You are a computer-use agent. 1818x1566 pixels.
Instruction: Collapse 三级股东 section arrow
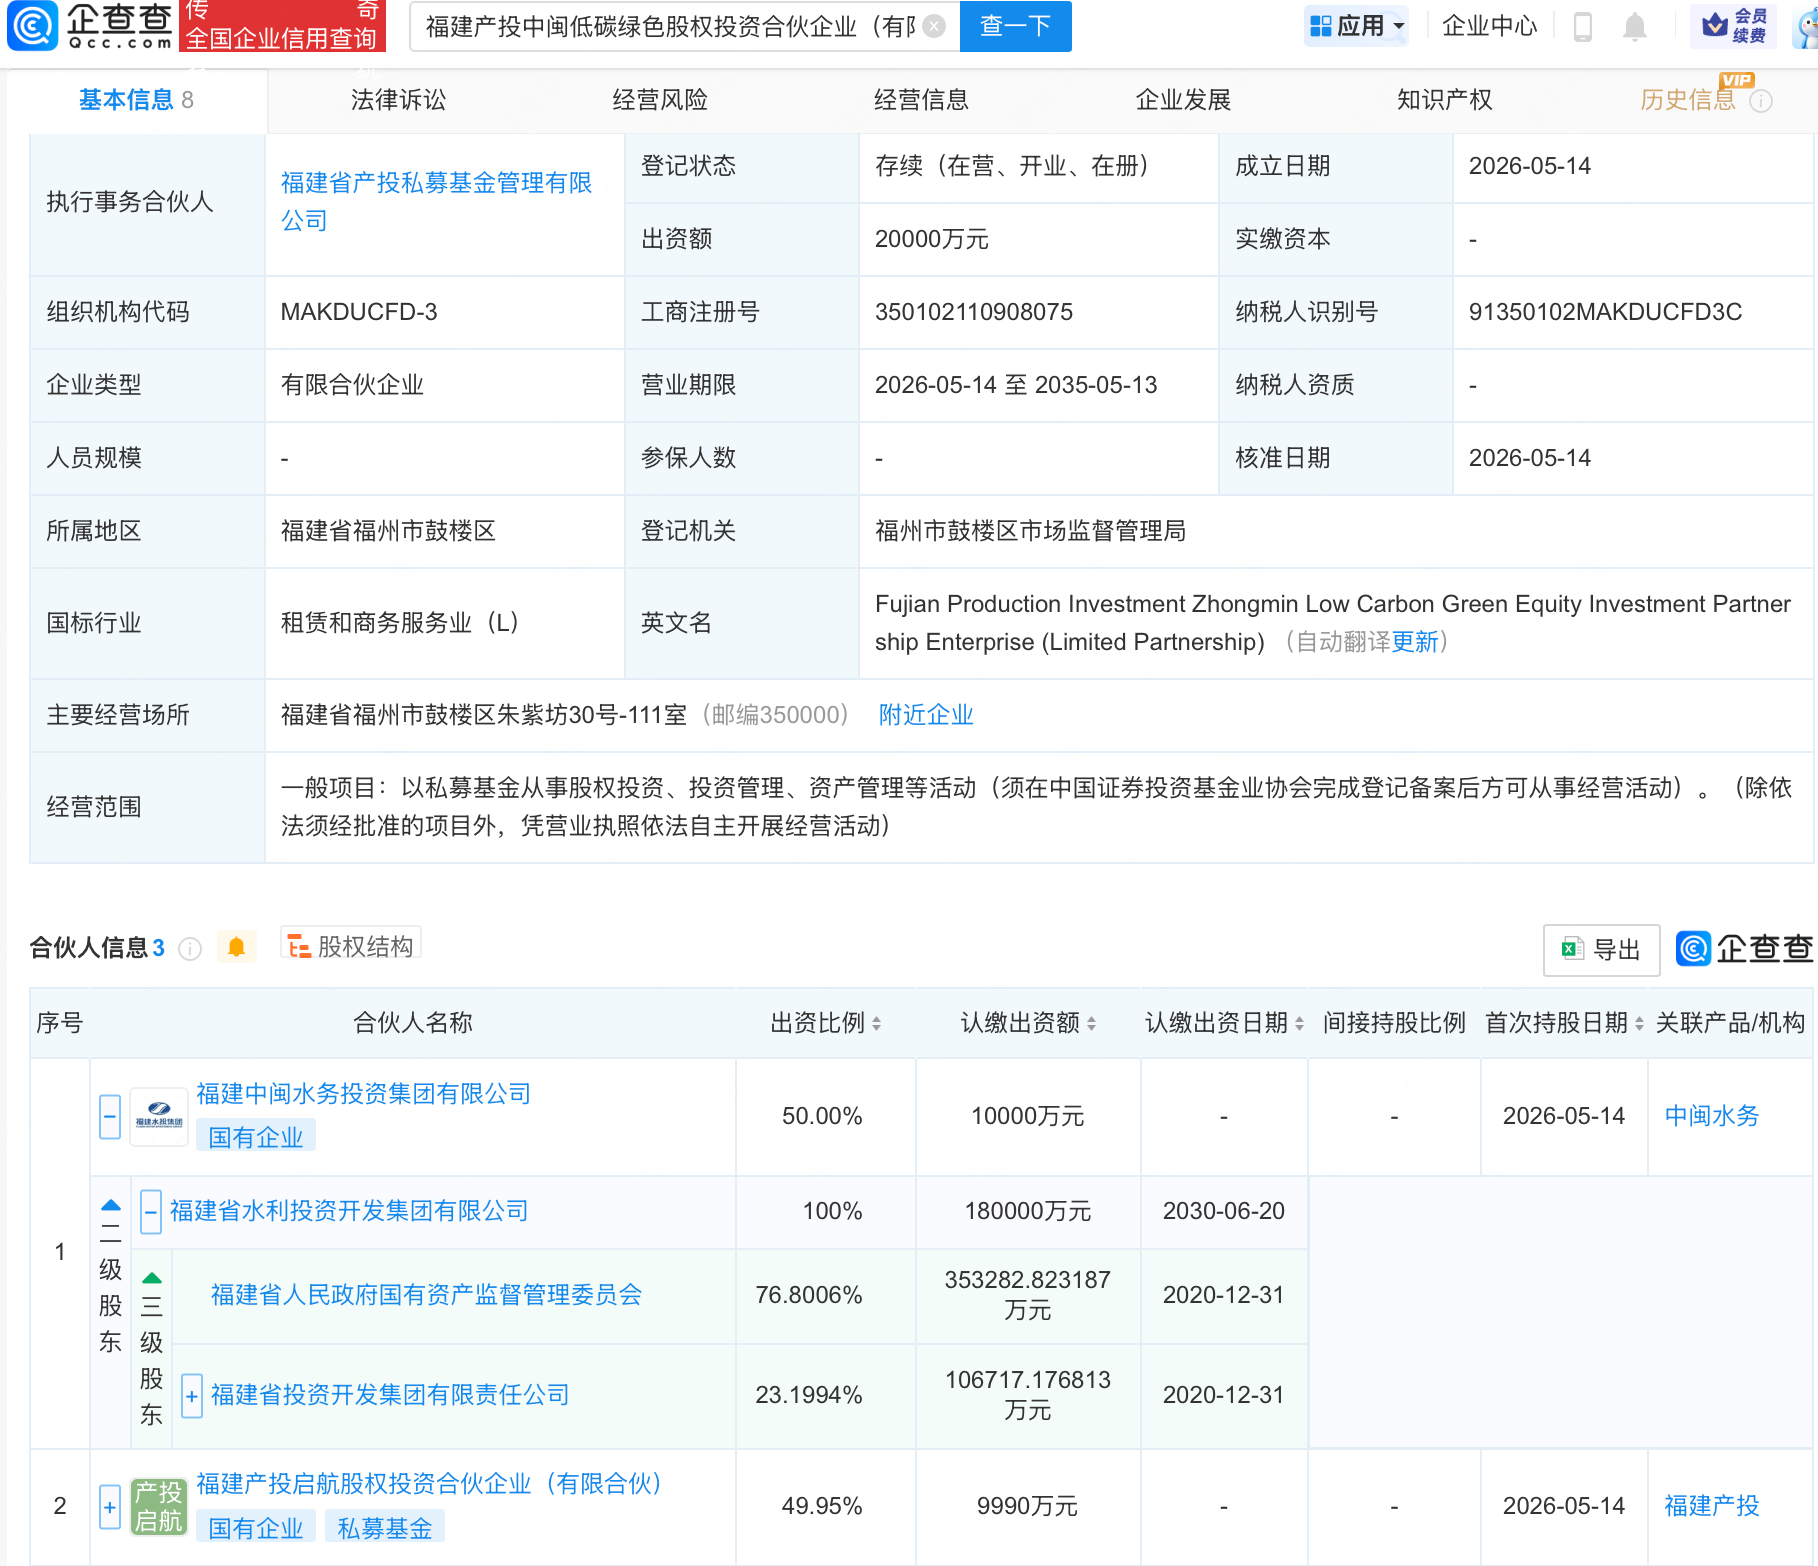[152, 1278]
